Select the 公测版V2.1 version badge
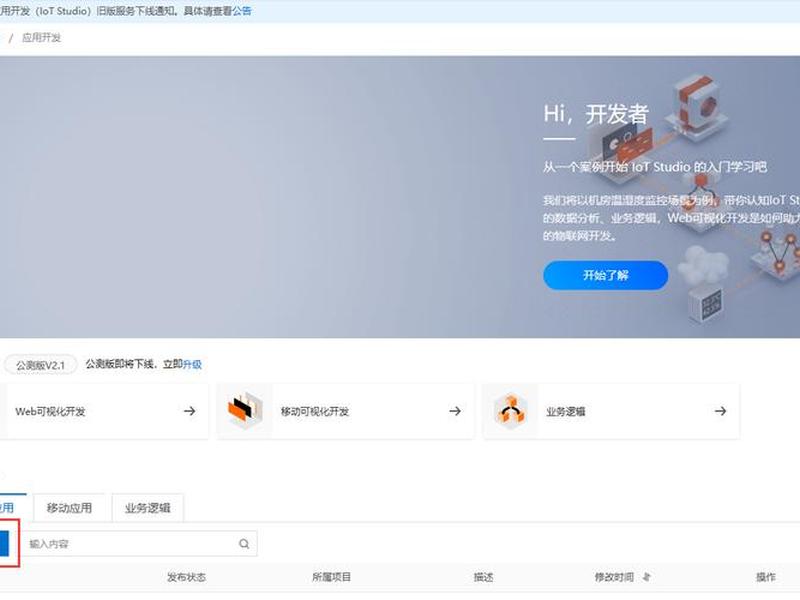The height and width of the screenshot is (600, 800). [x=40, y=365]
